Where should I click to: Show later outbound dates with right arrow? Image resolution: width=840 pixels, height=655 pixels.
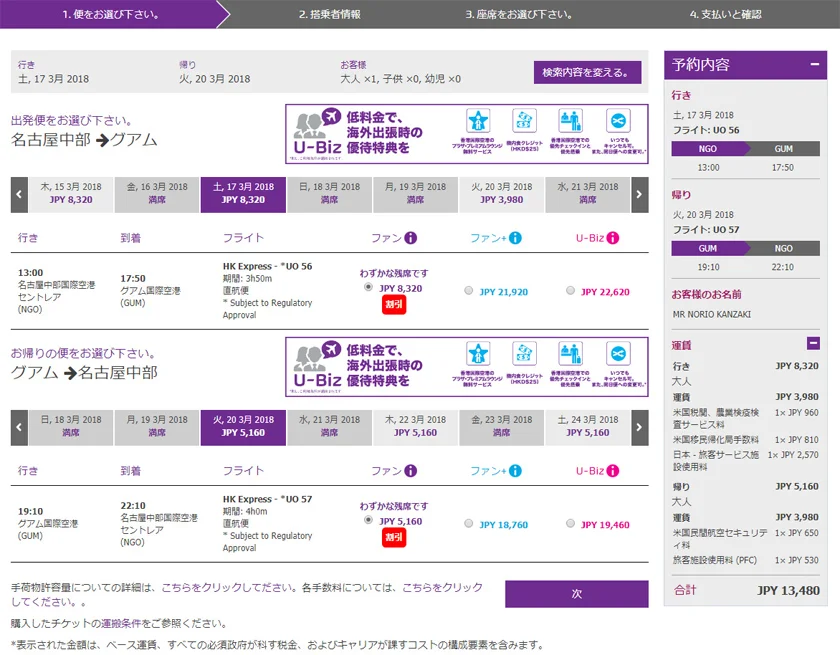(640, 194)
